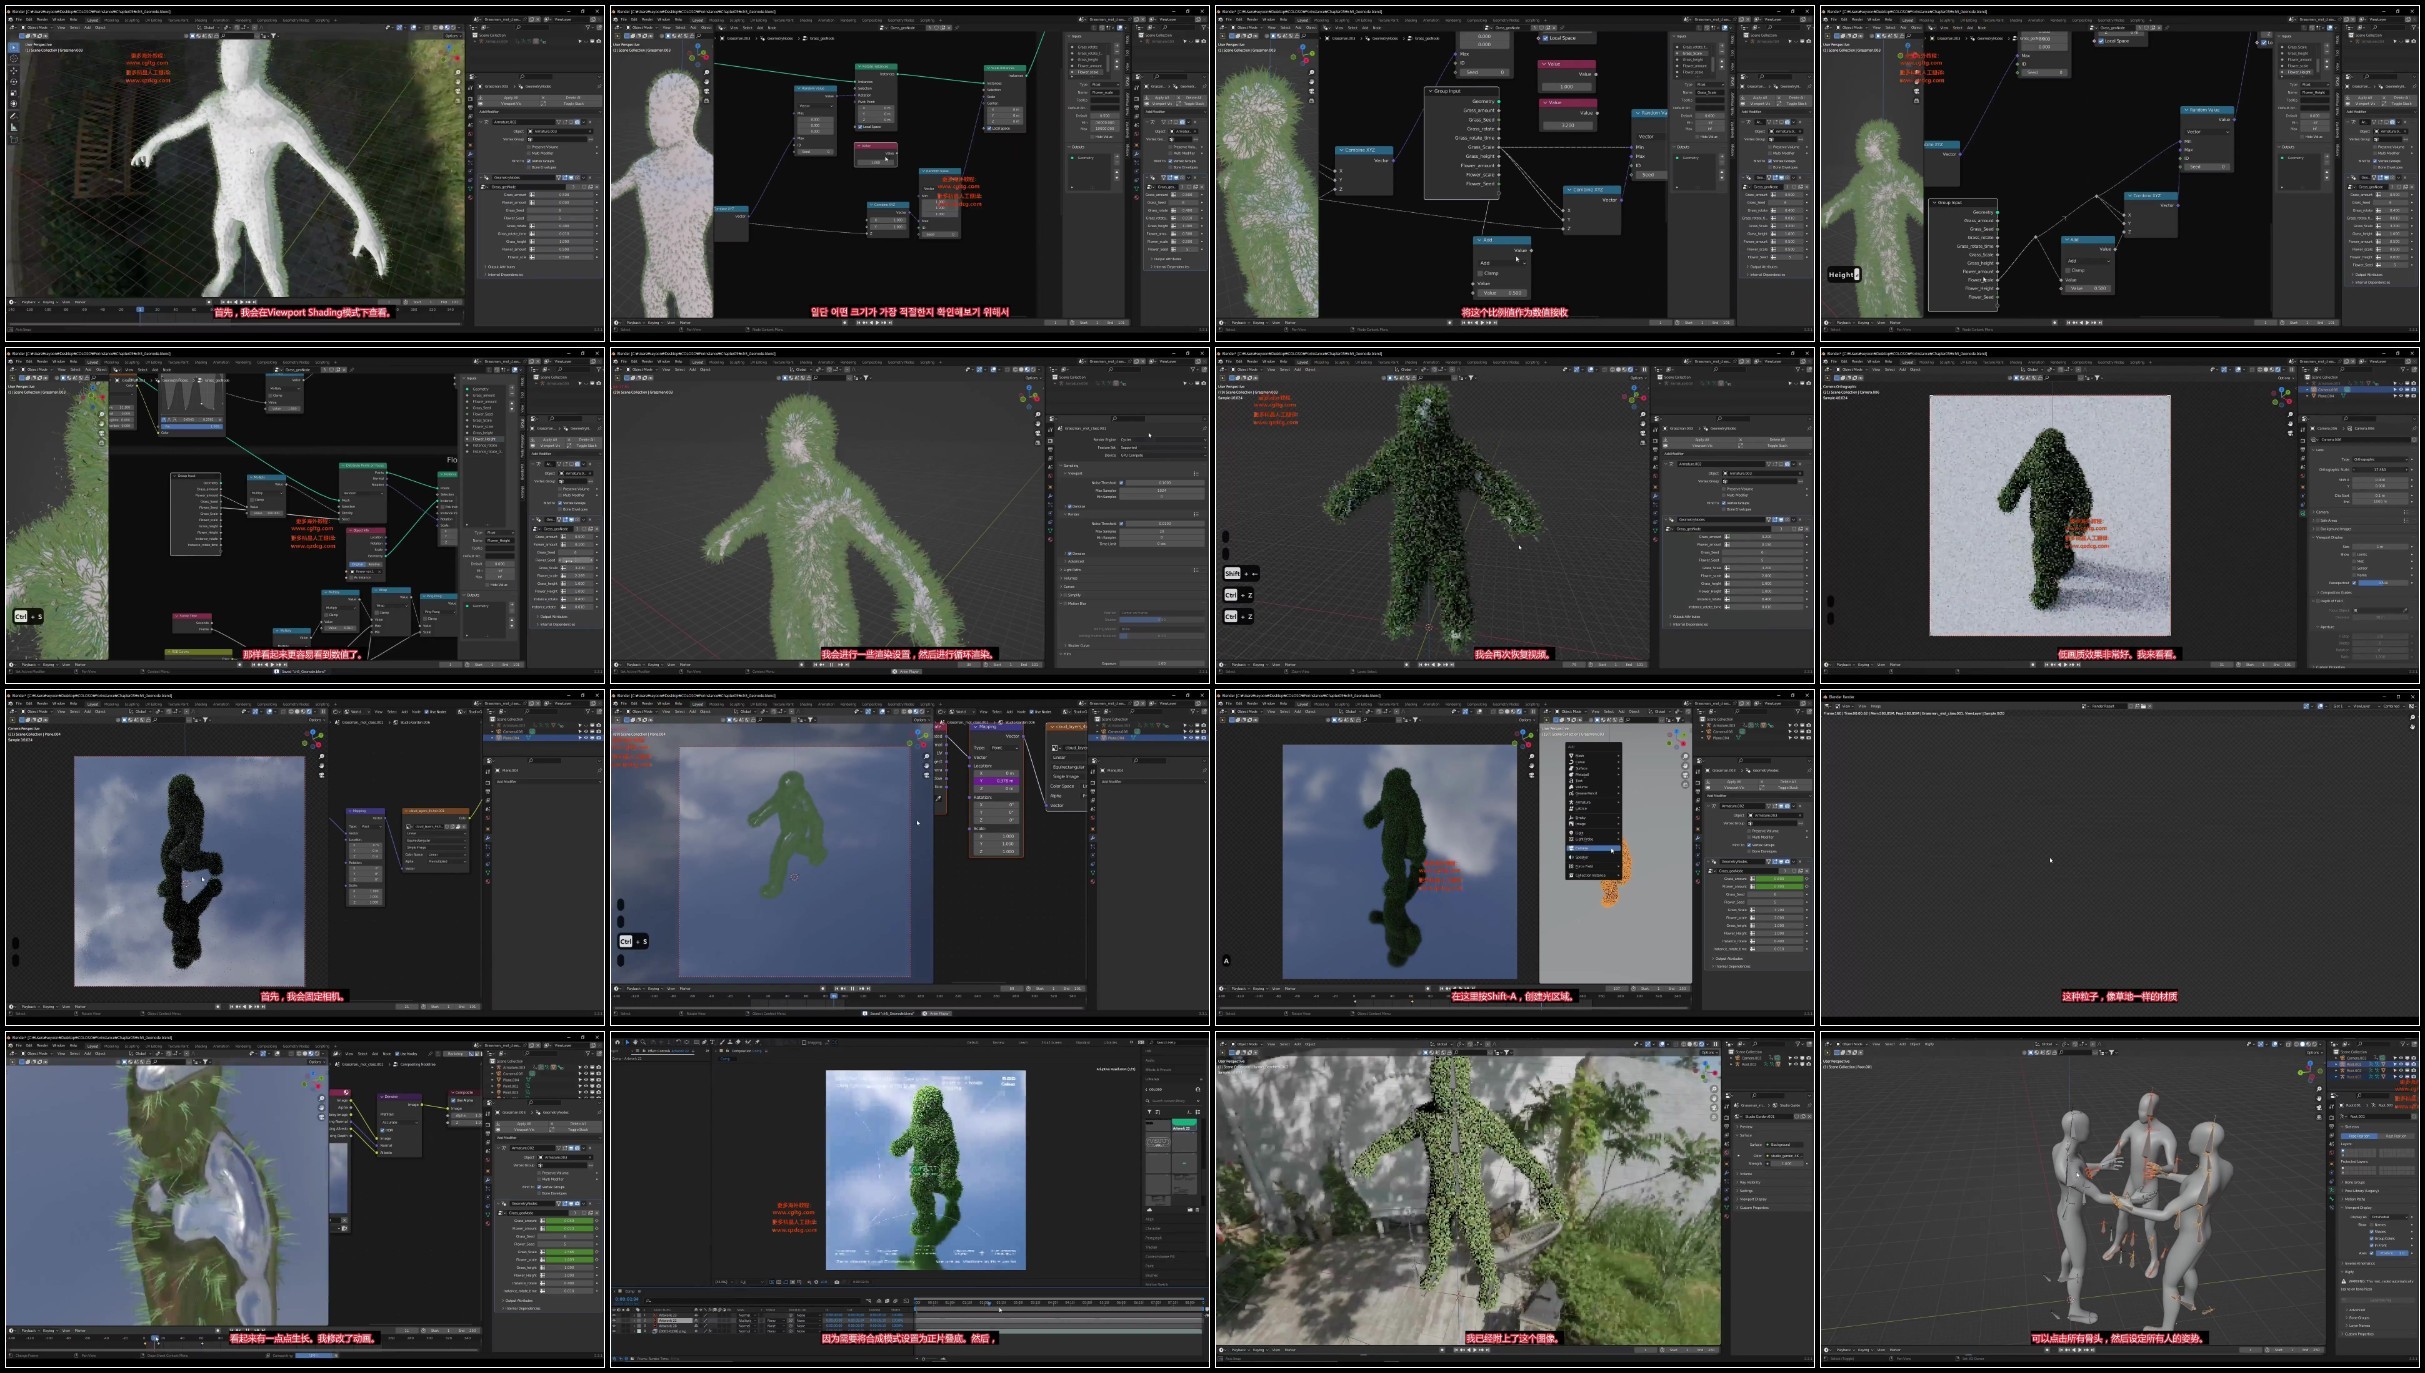Click the Move tool in the first frame
Viewport: 2425px width, 1373px height.
(14, 70)
